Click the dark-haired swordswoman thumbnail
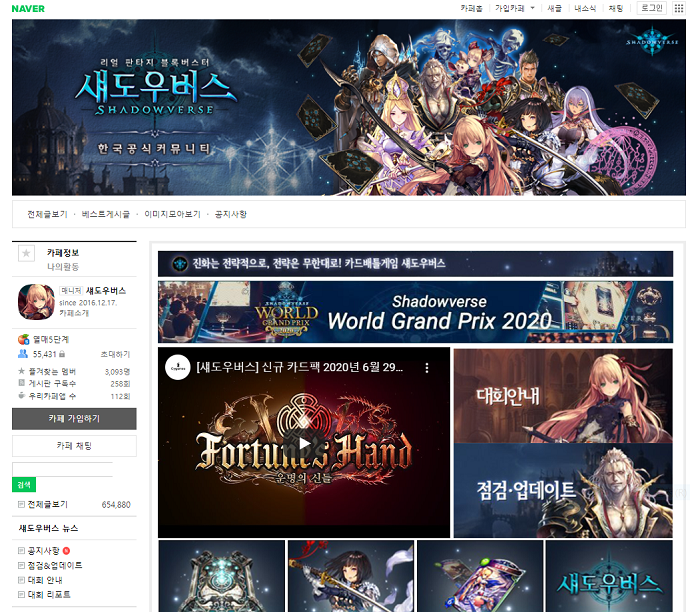 351,576
